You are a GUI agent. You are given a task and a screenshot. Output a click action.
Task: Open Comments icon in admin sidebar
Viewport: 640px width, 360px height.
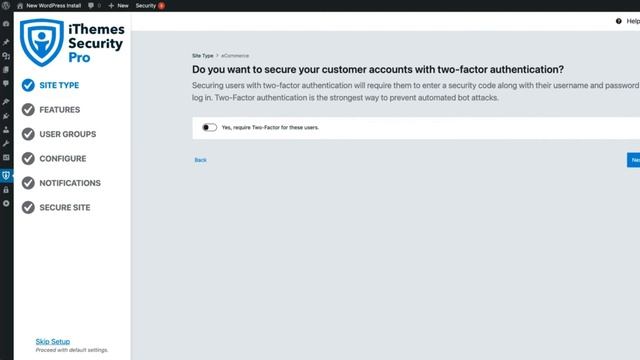6,84
